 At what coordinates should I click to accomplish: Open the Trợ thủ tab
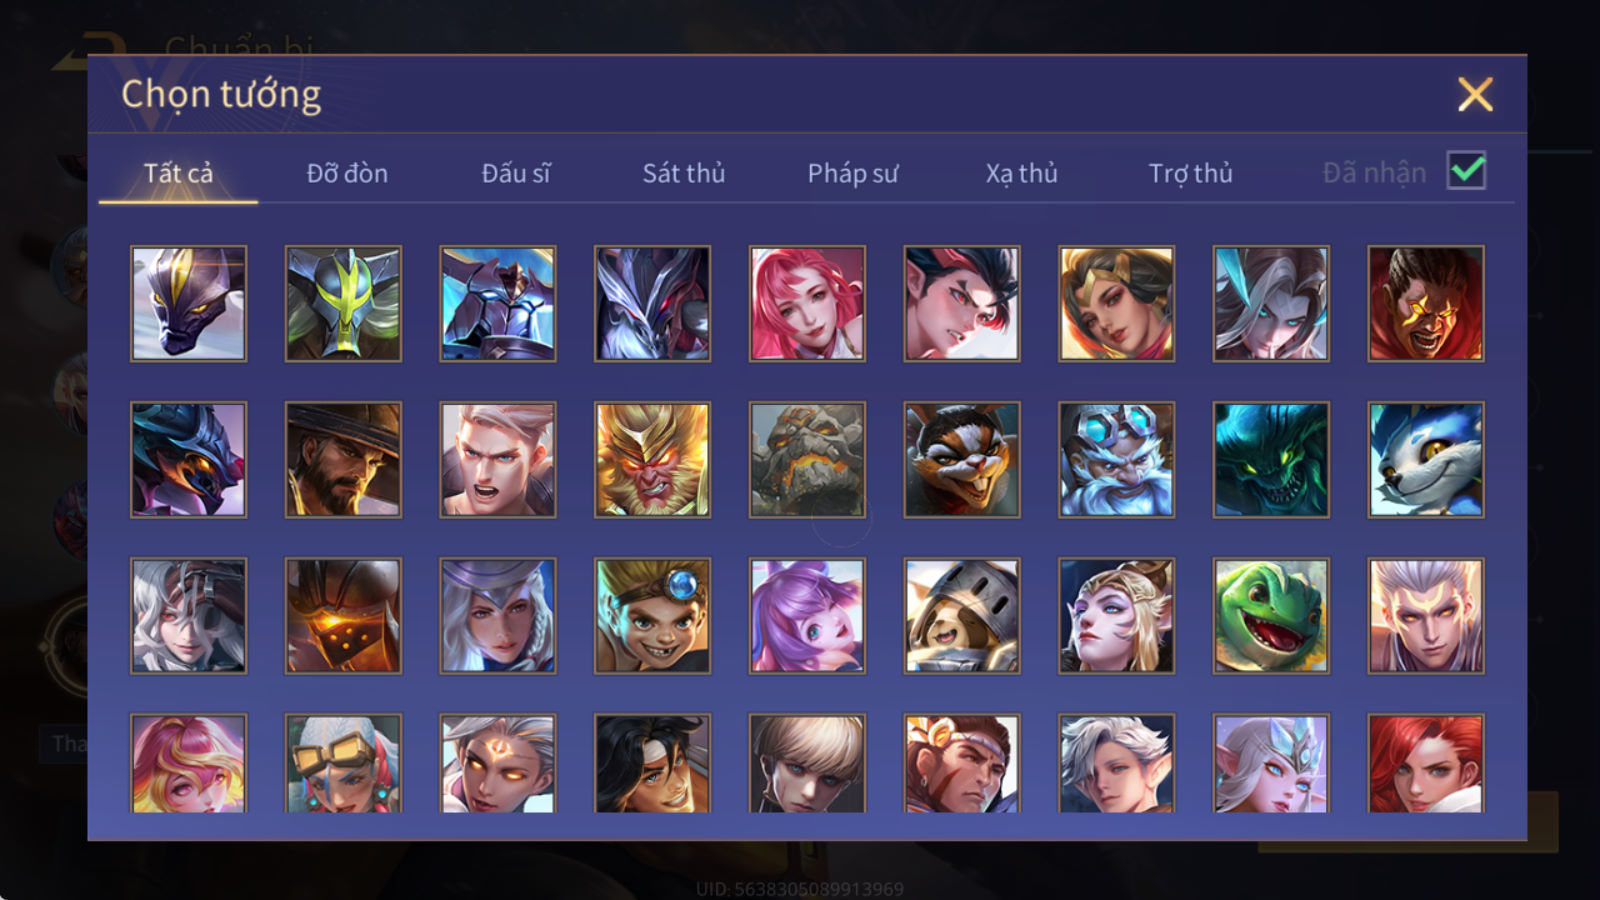coord(1190,173)
